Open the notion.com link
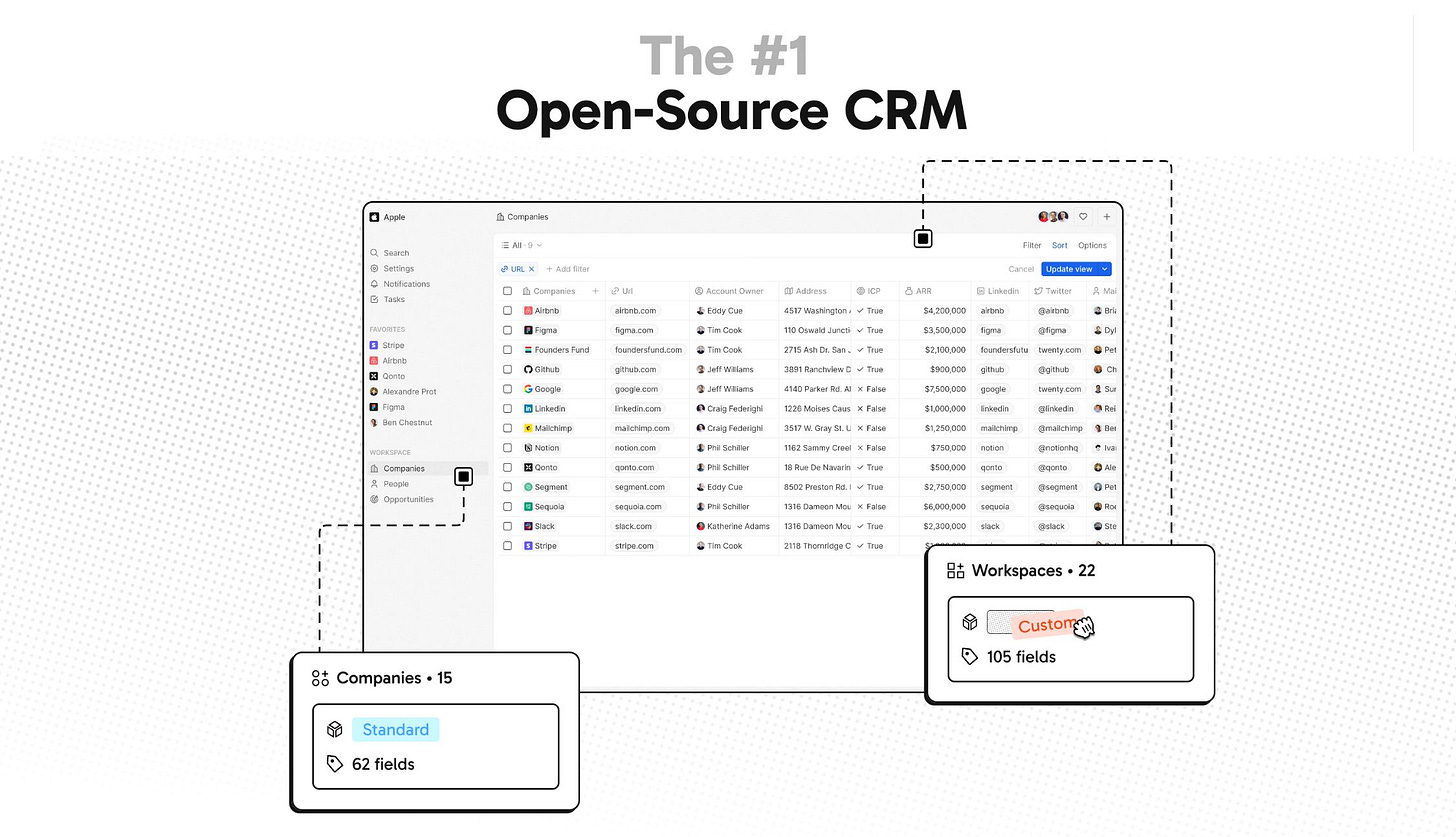This screenshot has height=837, width=1456. pos(635,448)
